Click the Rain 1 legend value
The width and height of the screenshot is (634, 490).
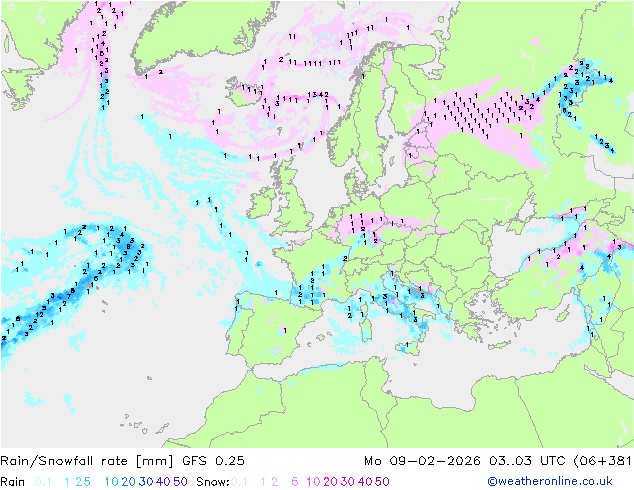[67, 482]
